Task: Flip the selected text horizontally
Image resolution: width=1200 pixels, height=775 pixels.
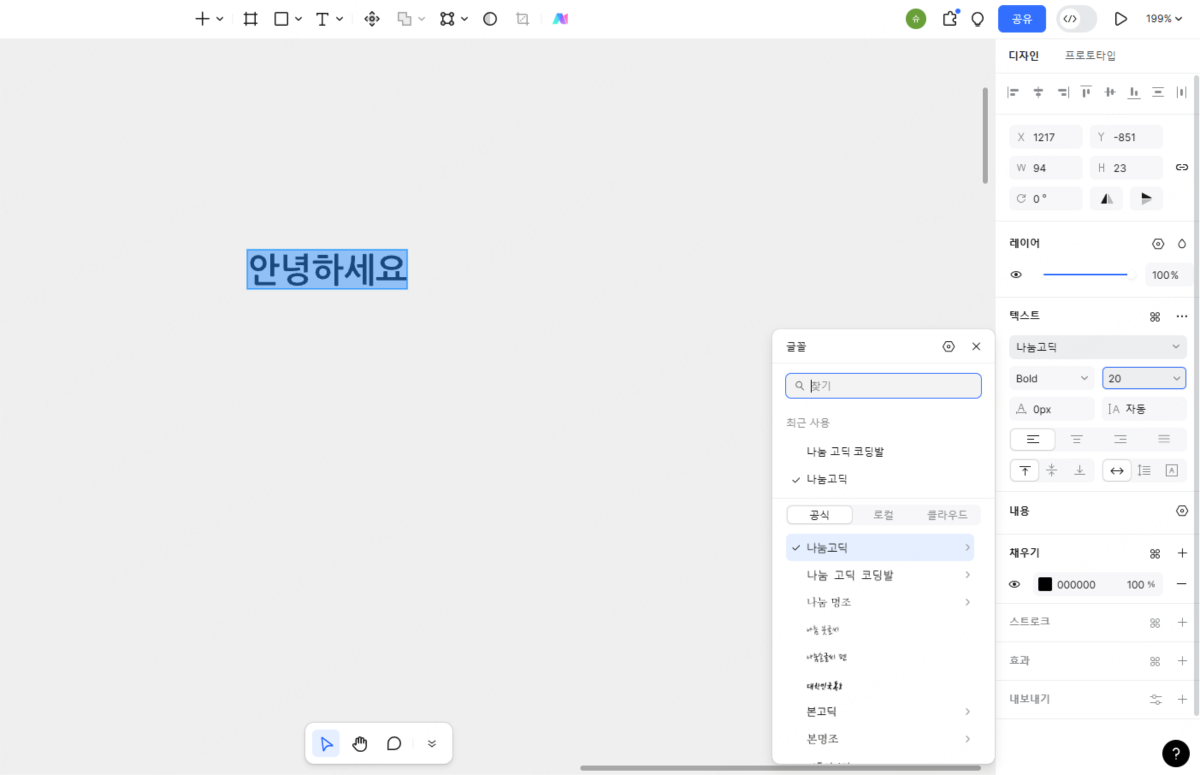Action: coord(1106,198)
